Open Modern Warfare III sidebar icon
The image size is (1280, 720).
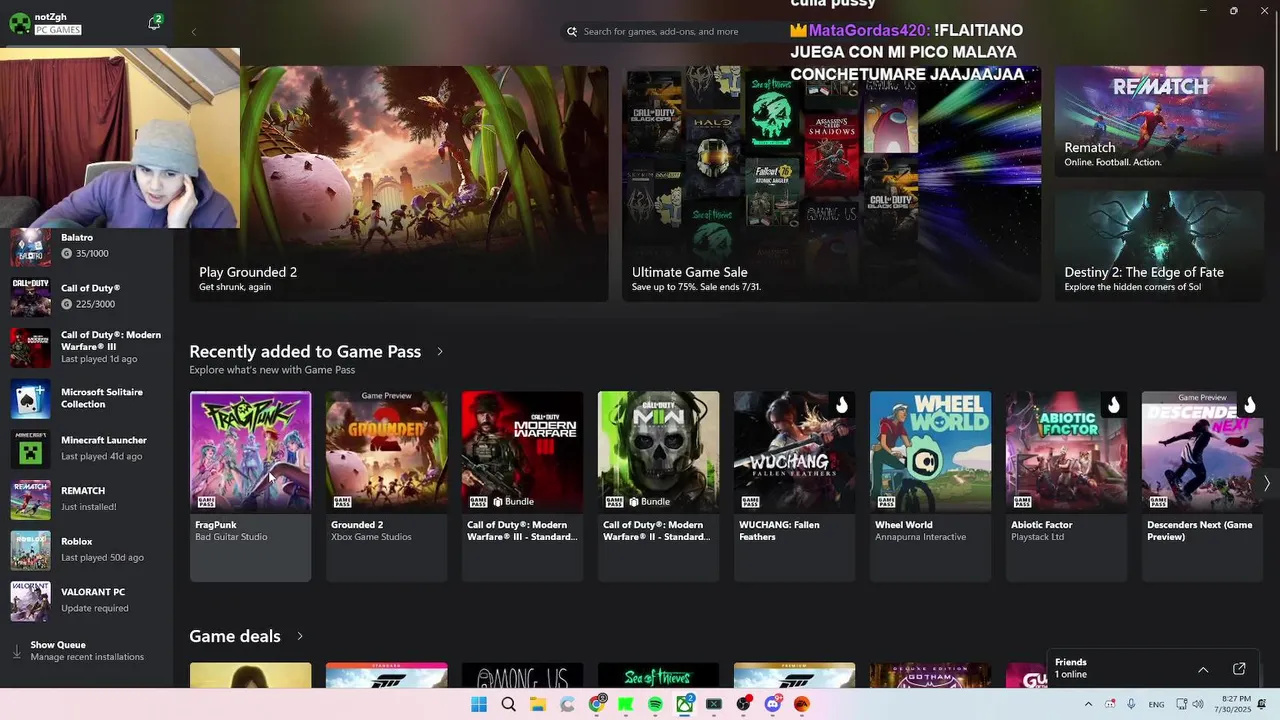tap(30, 347)
